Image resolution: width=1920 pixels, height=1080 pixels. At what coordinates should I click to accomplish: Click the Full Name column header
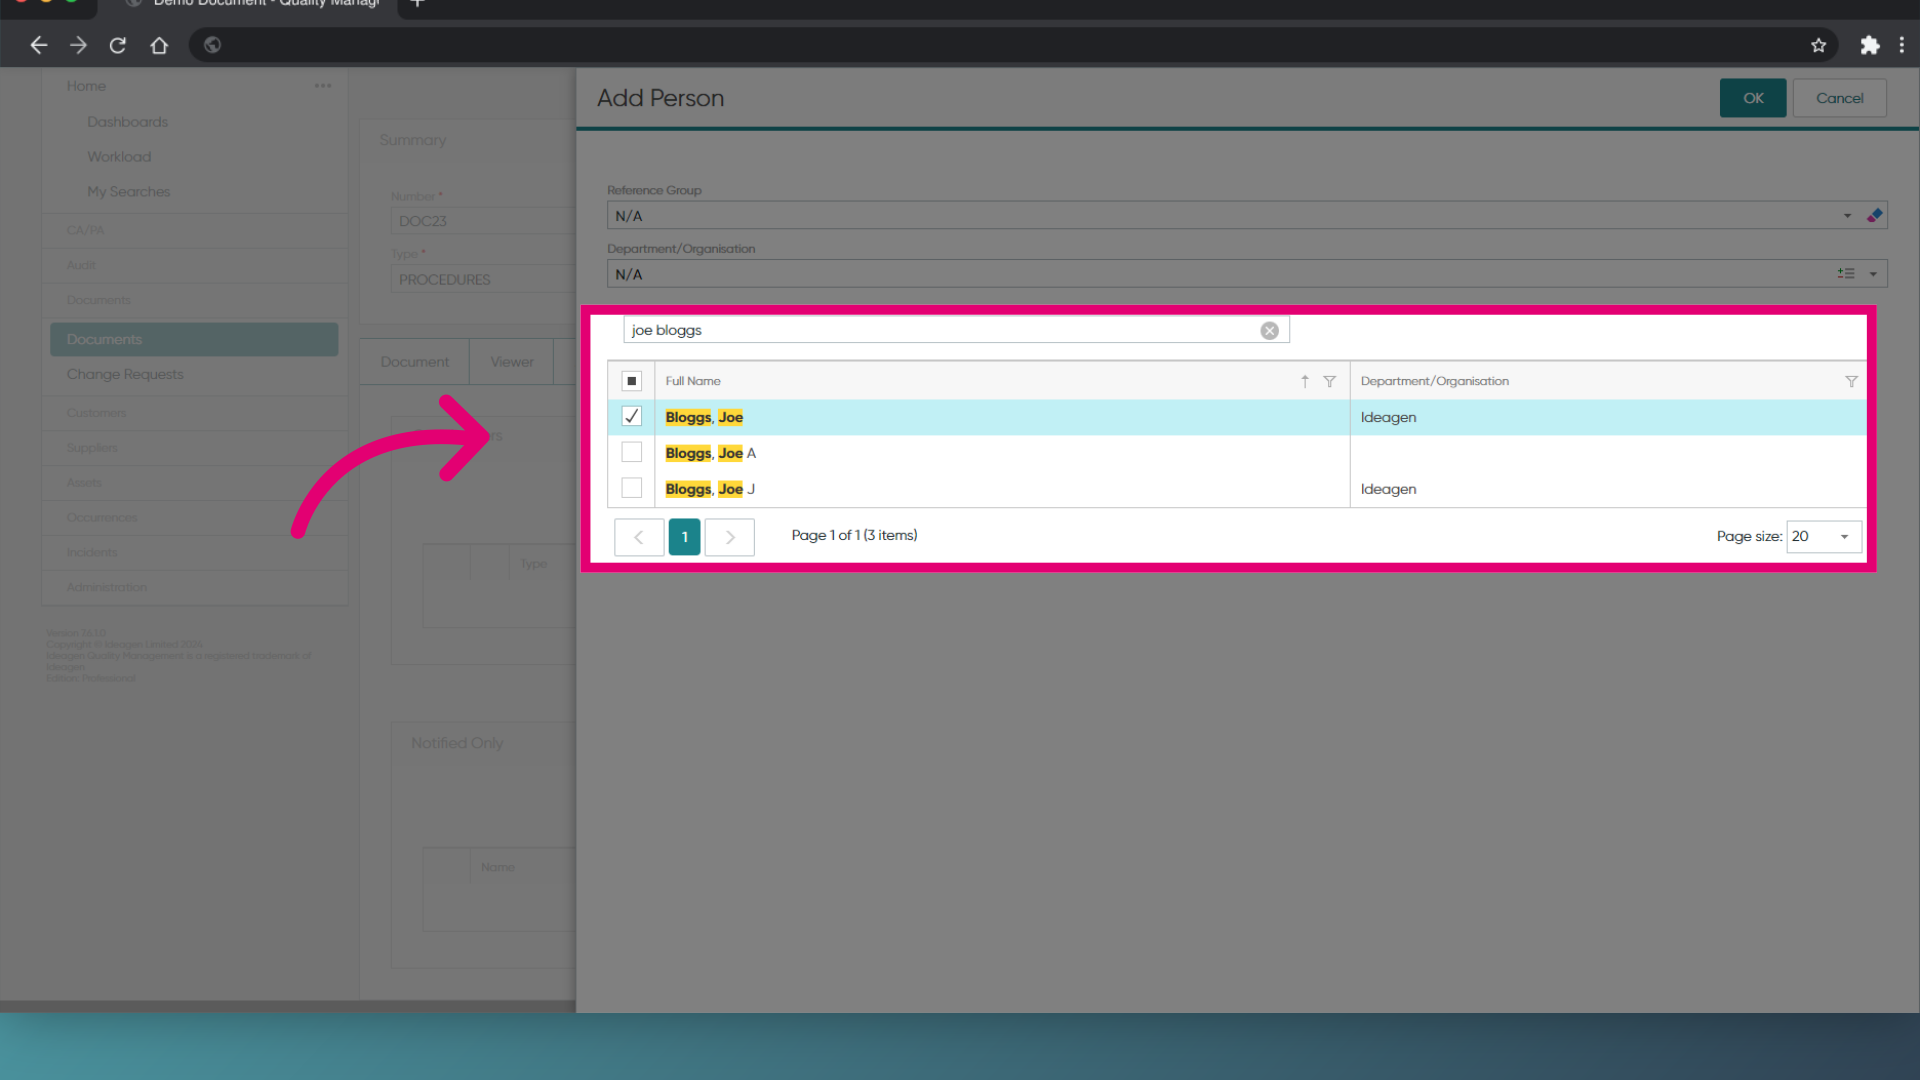693,381
